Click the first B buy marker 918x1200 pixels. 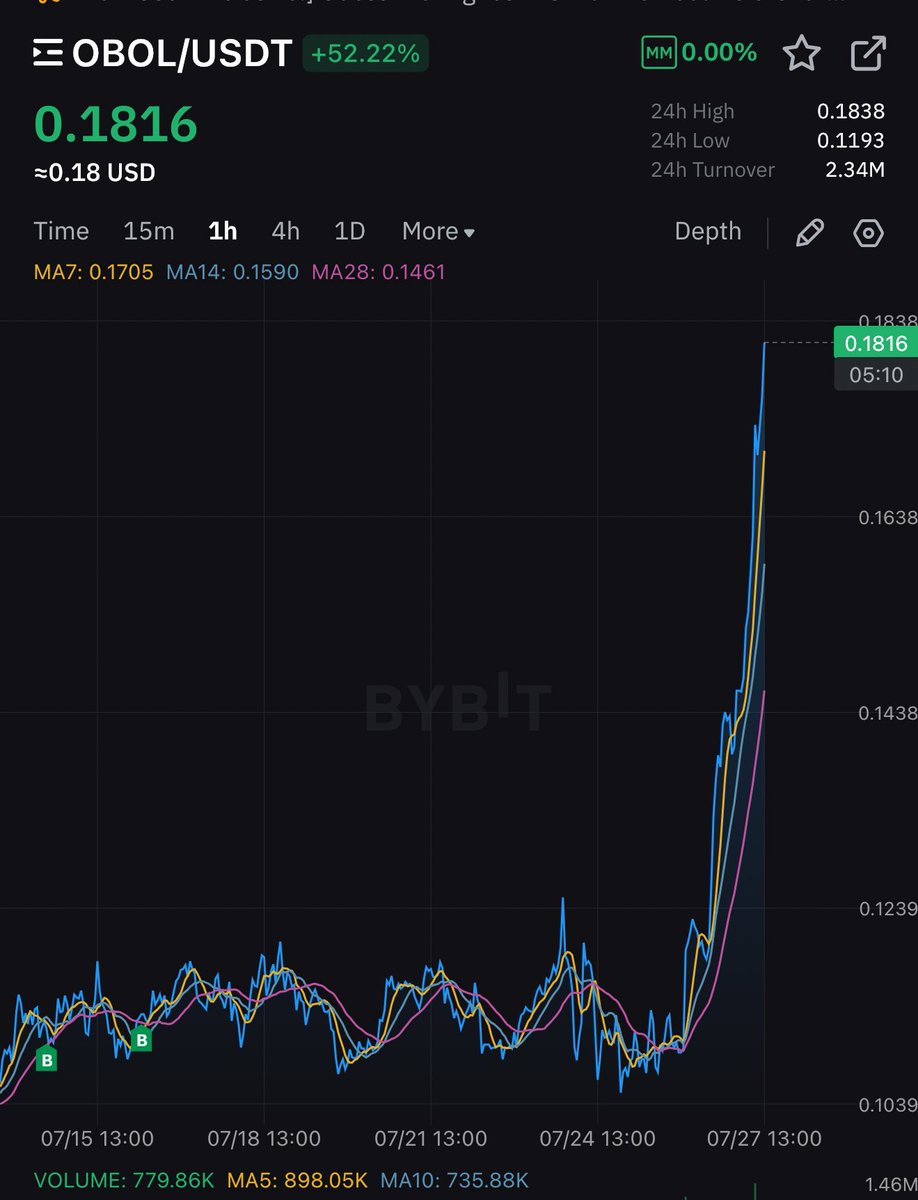pos(46,1059)
